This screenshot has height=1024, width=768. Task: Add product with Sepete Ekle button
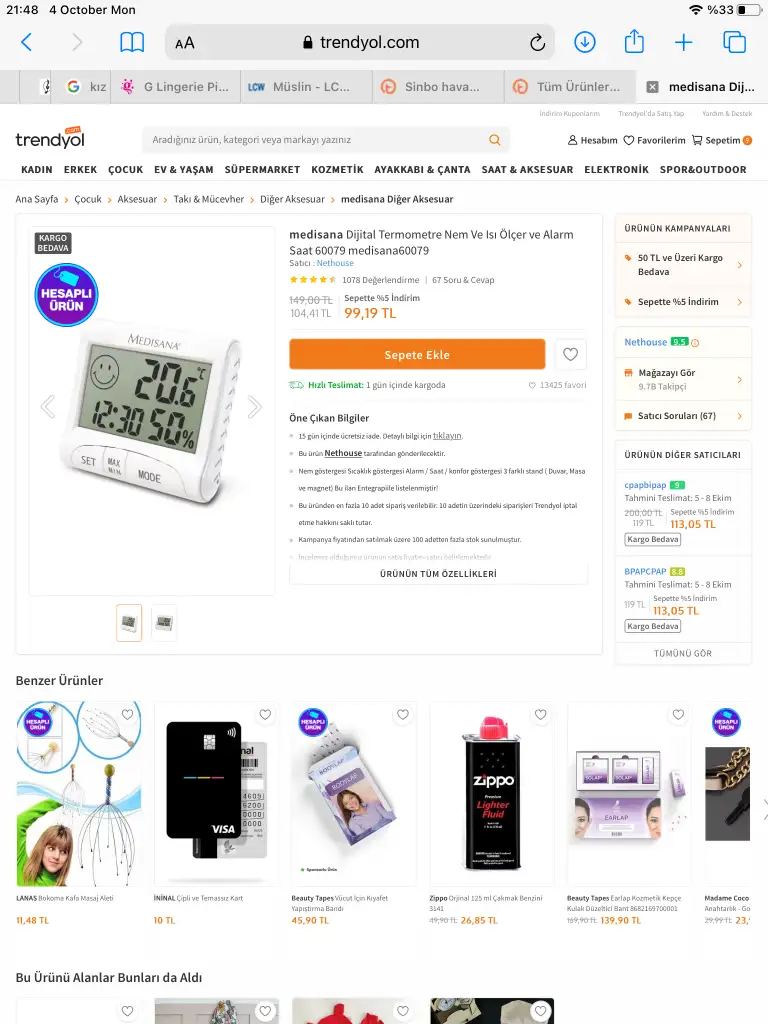click(x=417, y=355)
